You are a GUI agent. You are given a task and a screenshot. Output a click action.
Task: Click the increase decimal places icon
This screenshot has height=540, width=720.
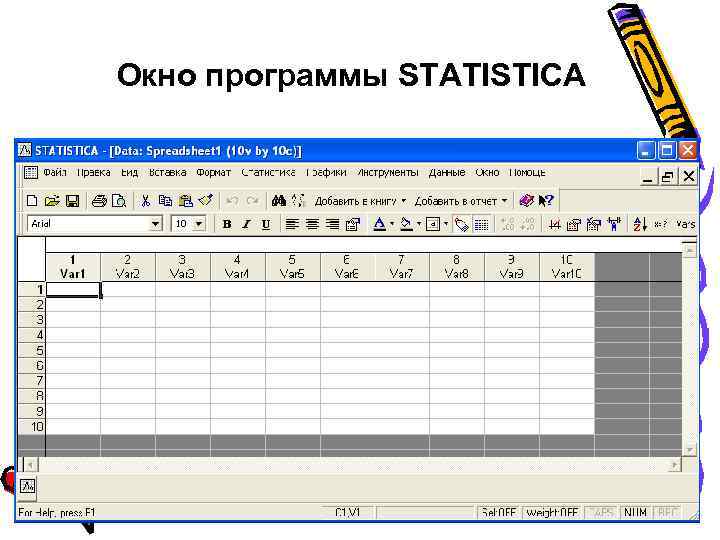(507, 224)
